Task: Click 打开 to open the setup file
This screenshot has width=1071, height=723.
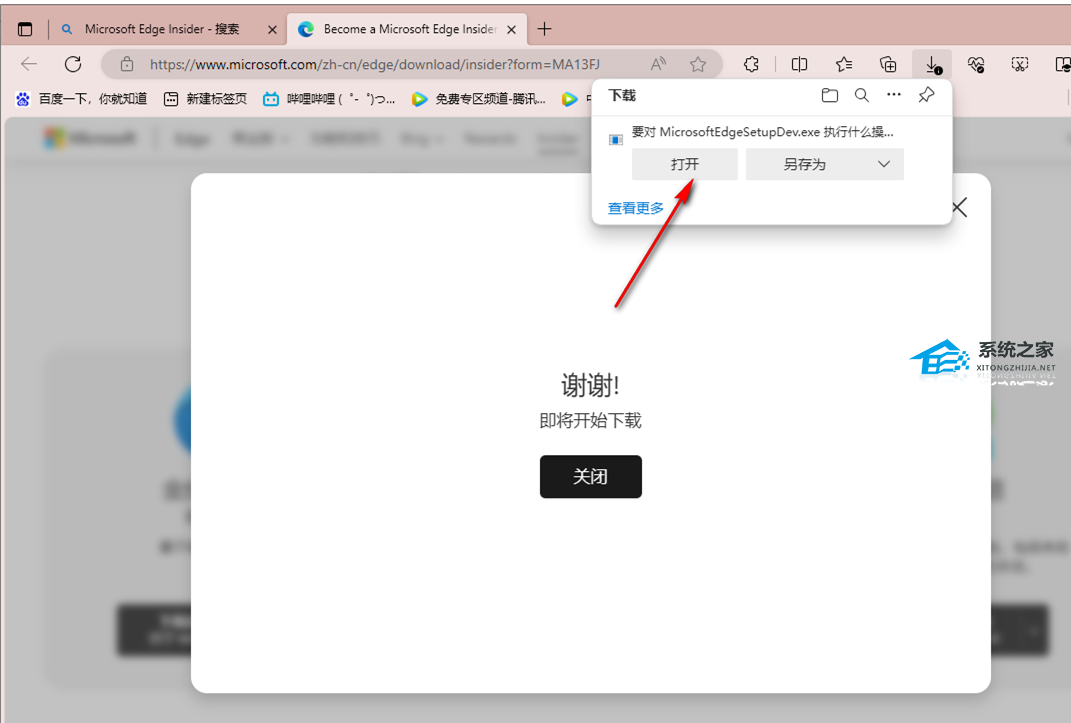Action: click(x=684, y=165)
